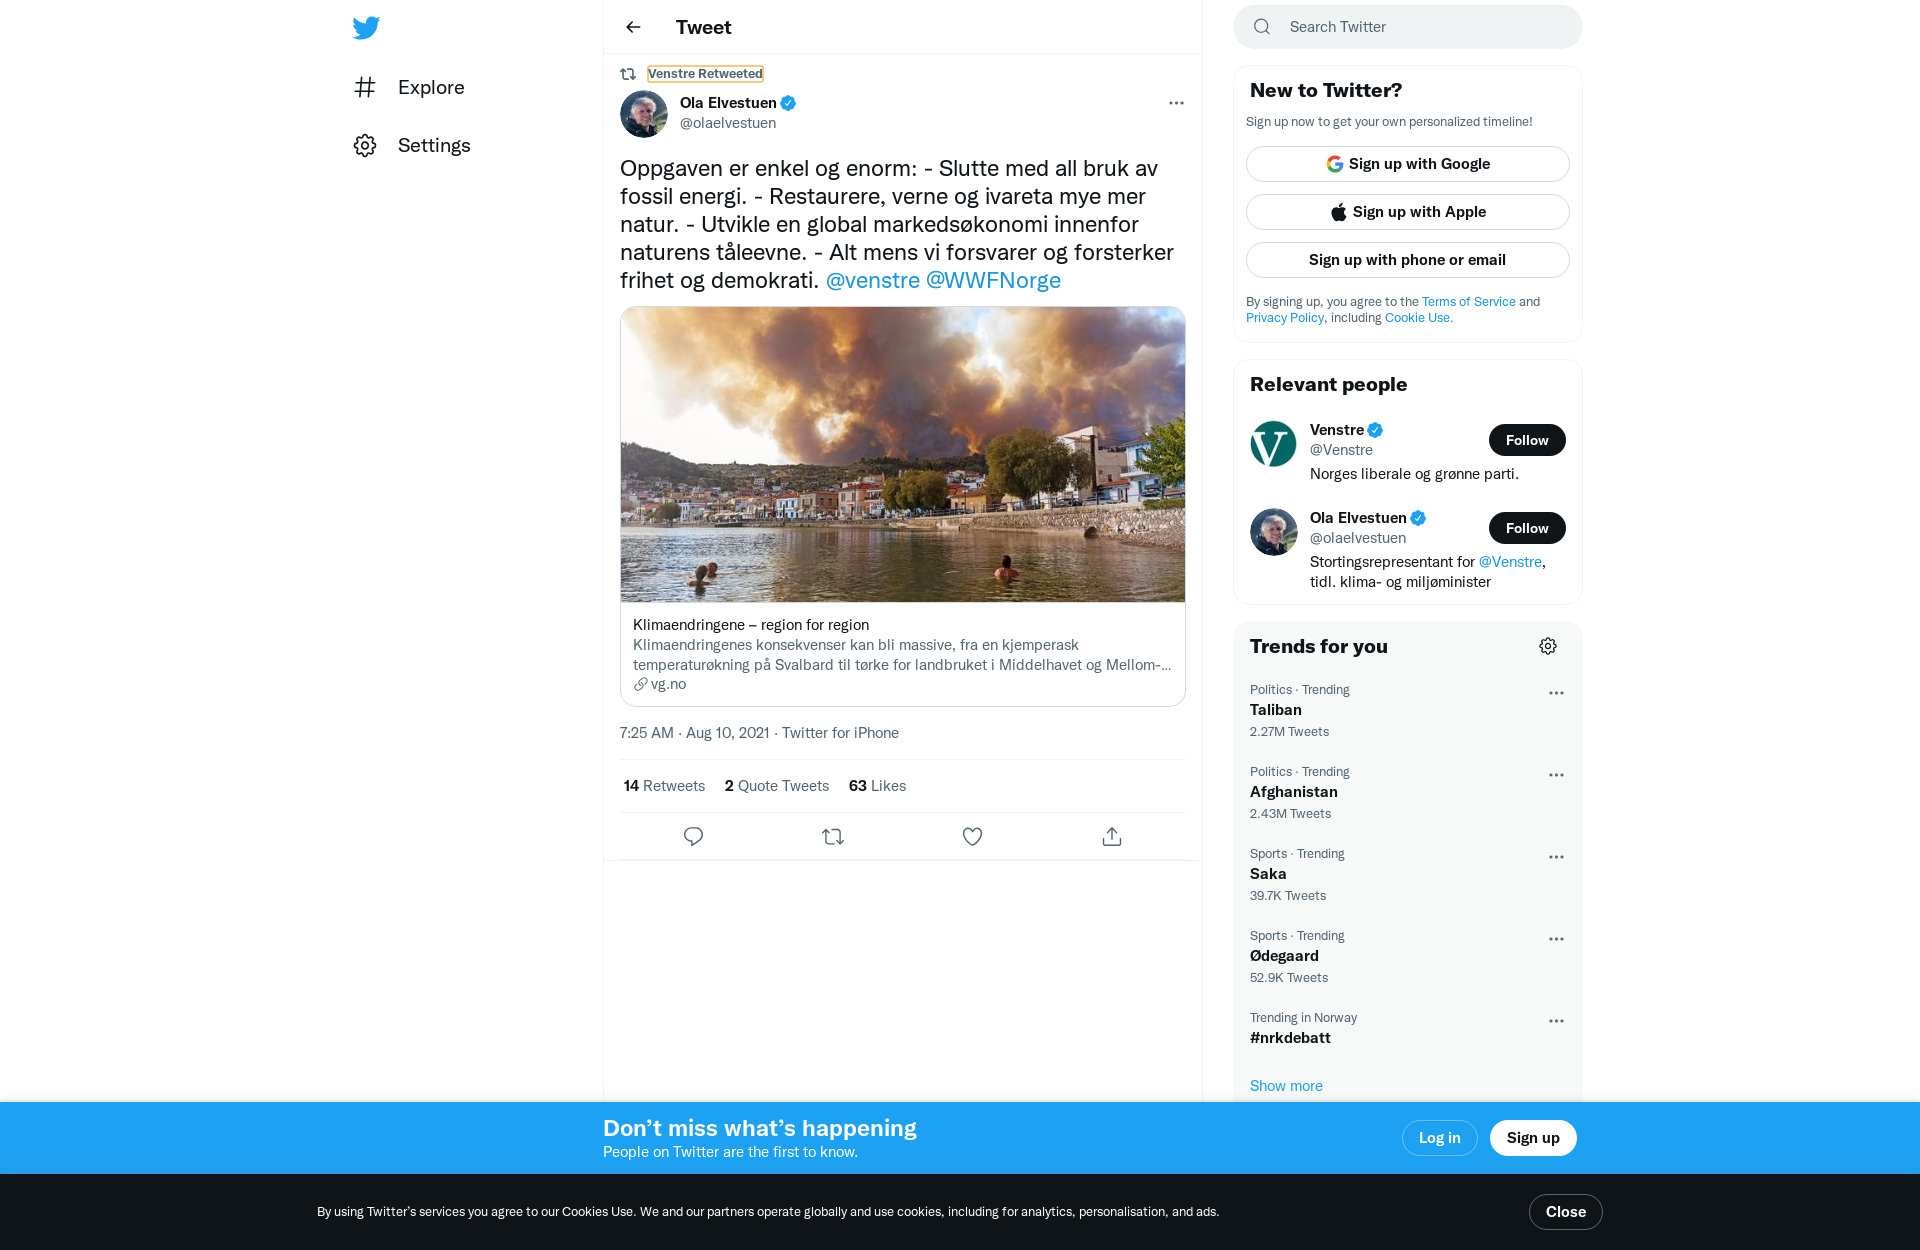
Task: Click the verified badge beside Ola Elvestuen in Relevant people
Action: click(1418, 518)
